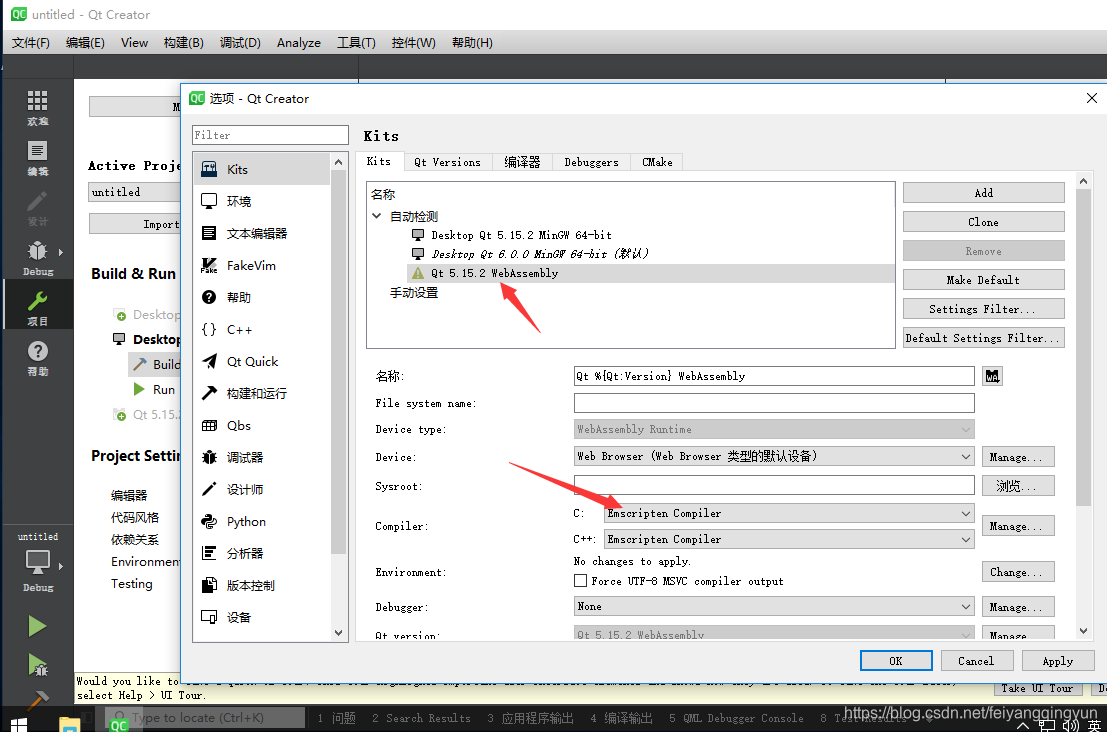The height and width of the screenshot is (732, 1107).
Task: Collapse the auto-detected kits tree group
Action: point(377,216)
